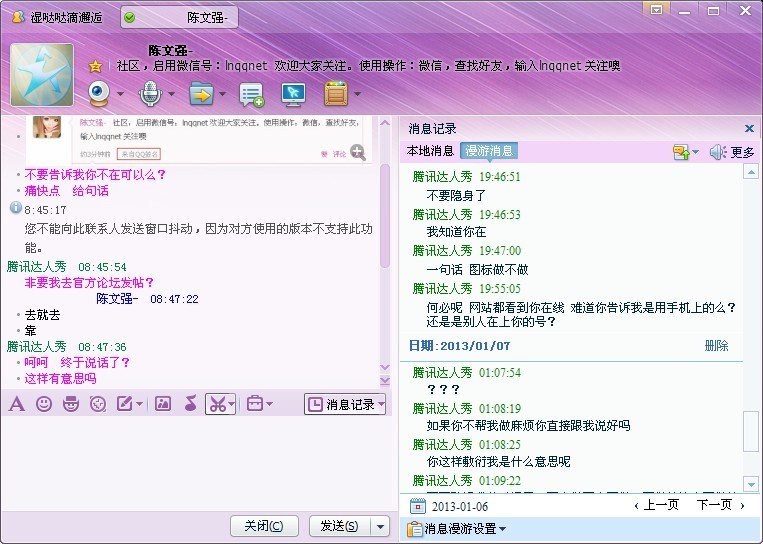Click 评论 link on feed post

(339, 154)
